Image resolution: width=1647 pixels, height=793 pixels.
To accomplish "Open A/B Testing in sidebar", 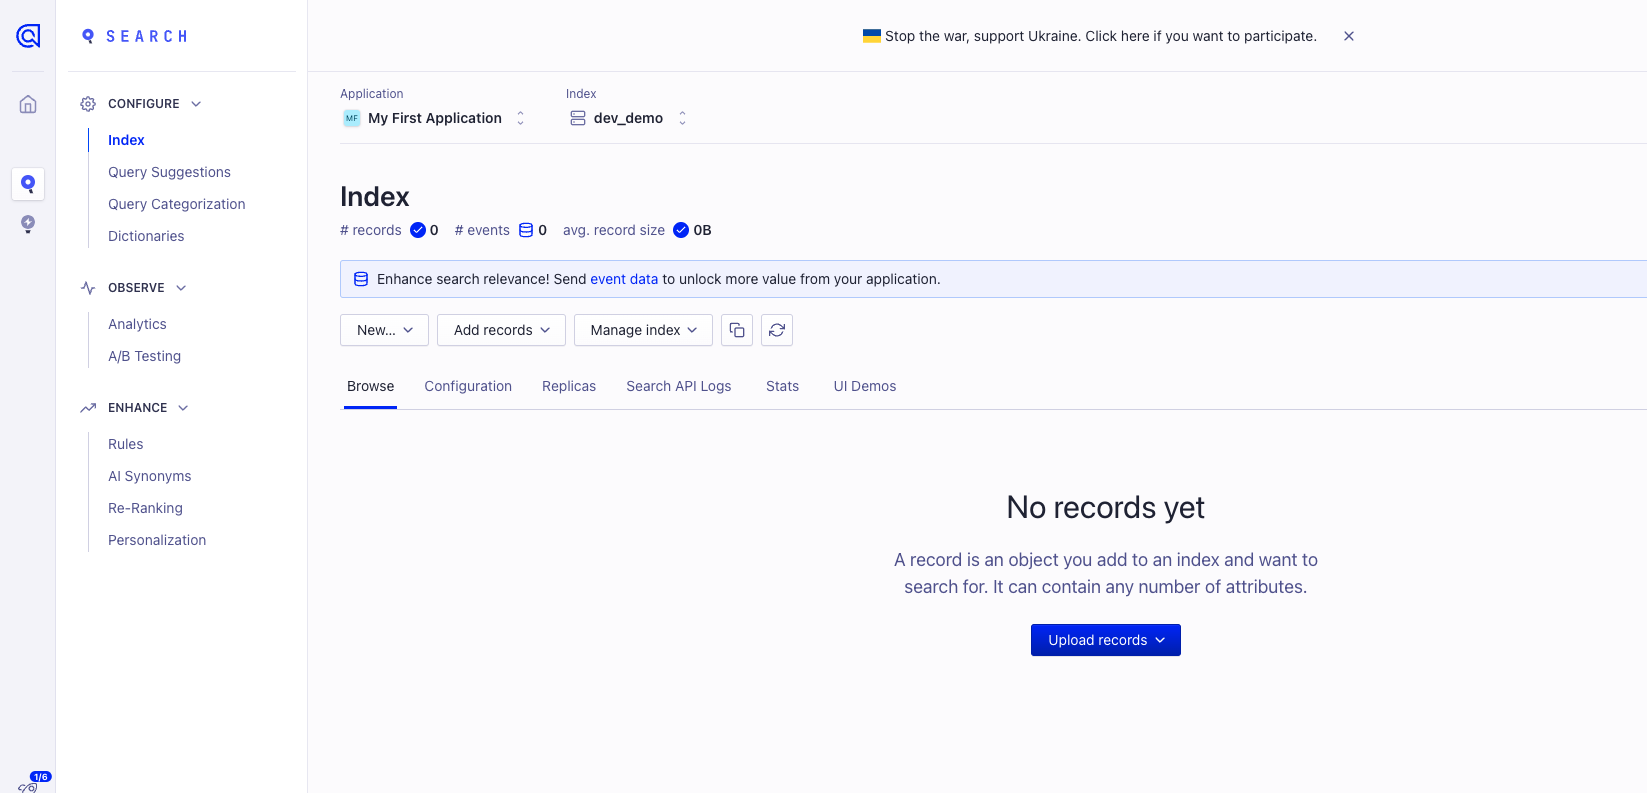I will 144,356.
